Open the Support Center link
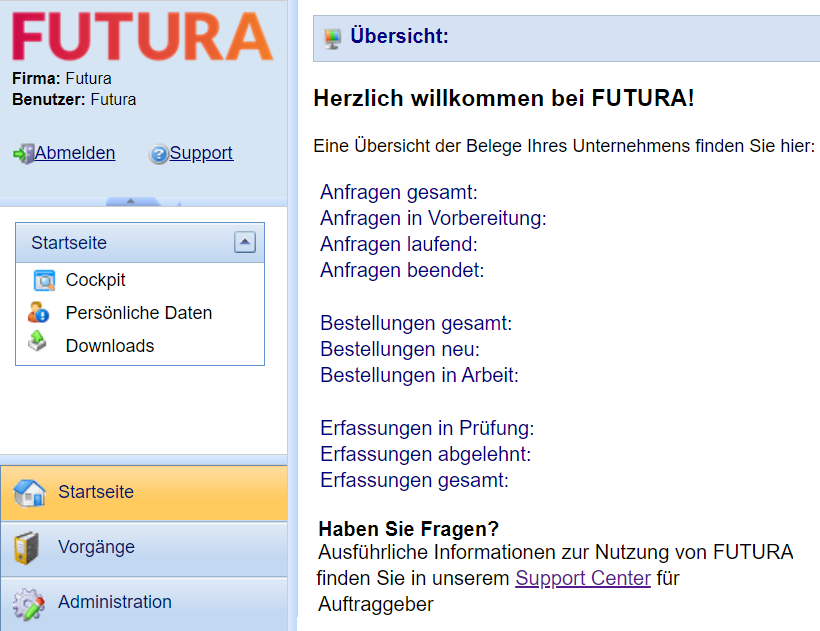The height and width of the screenshot is (631, 820). coord(583,578)
